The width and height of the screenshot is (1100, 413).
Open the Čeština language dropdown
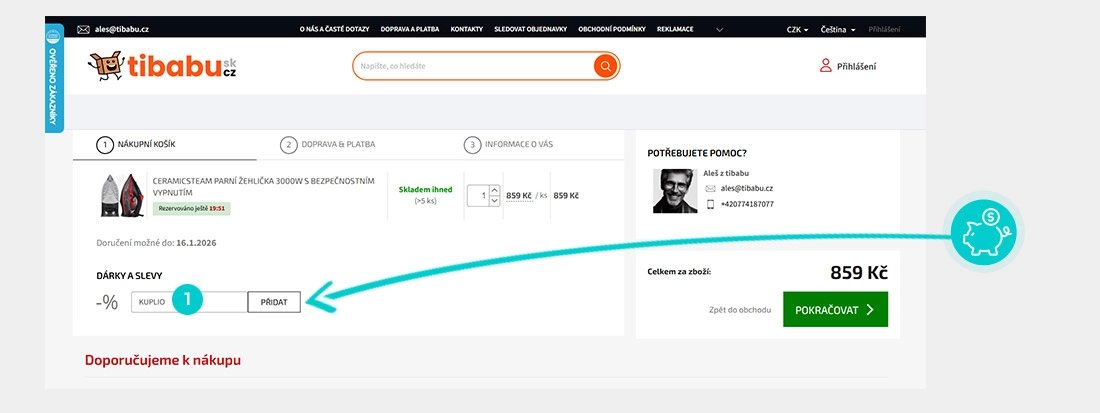(x=838, y=29)
